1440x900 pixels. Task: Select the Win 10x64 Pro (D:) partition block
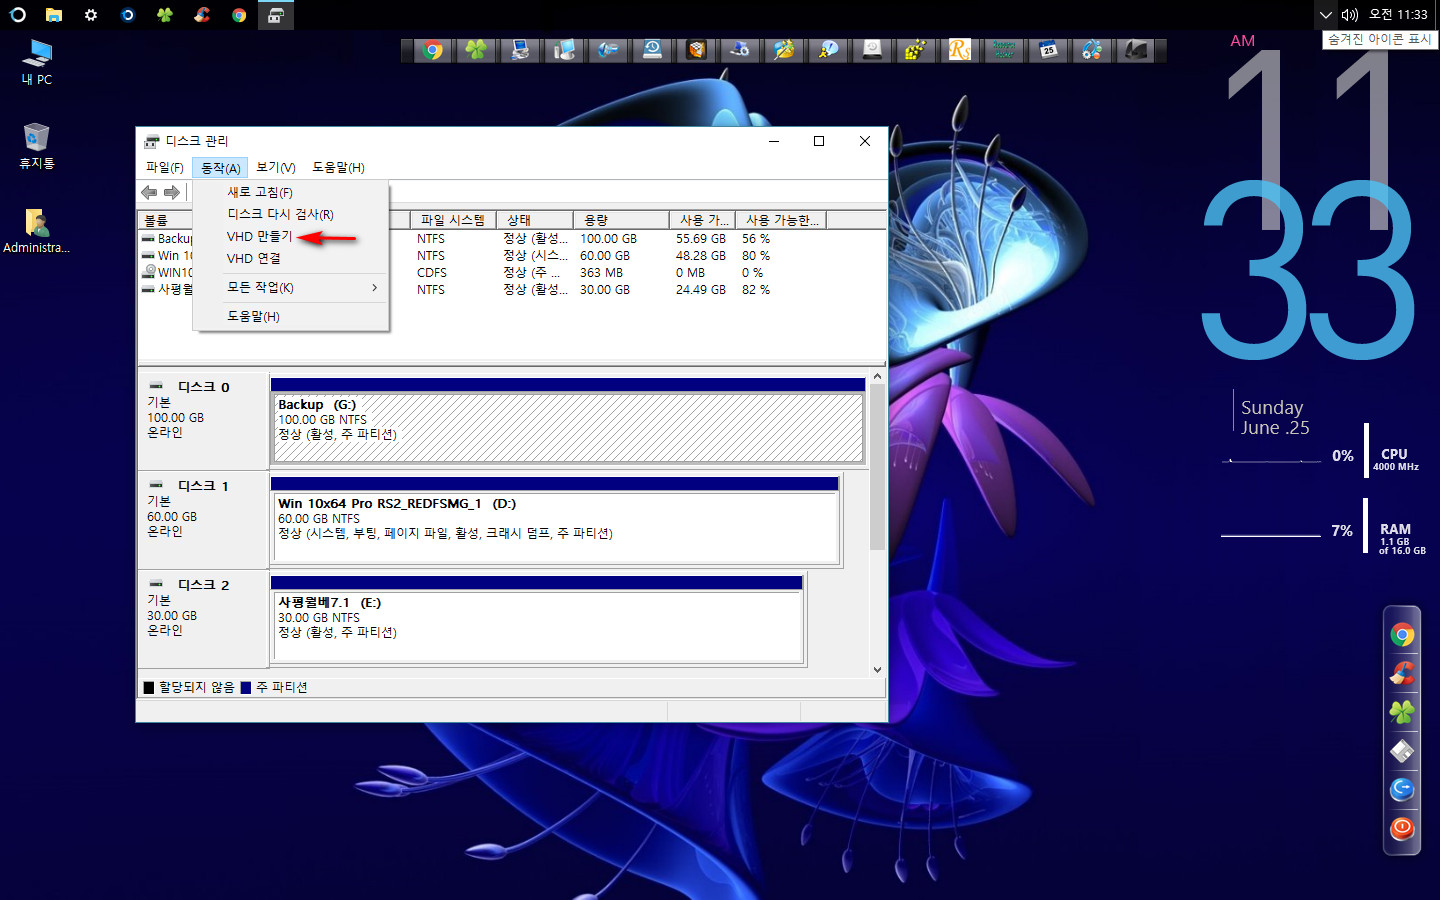[555, 526]
